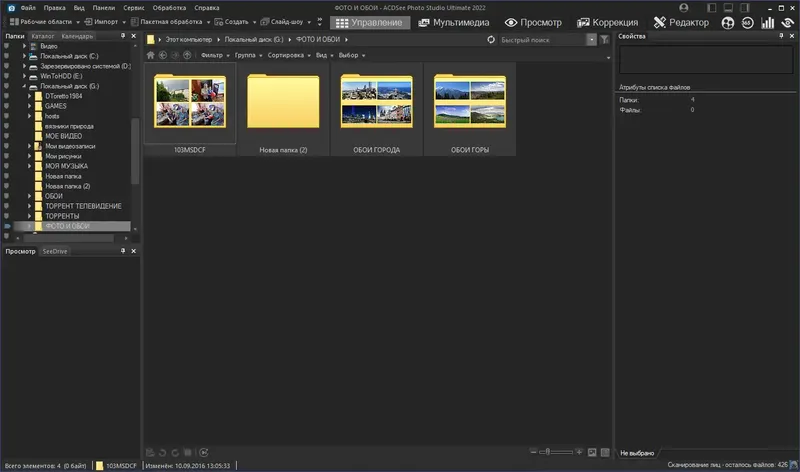Click the Быстрый поиск input field
This screenshot has height=472, width=800.
pos(542,39)
